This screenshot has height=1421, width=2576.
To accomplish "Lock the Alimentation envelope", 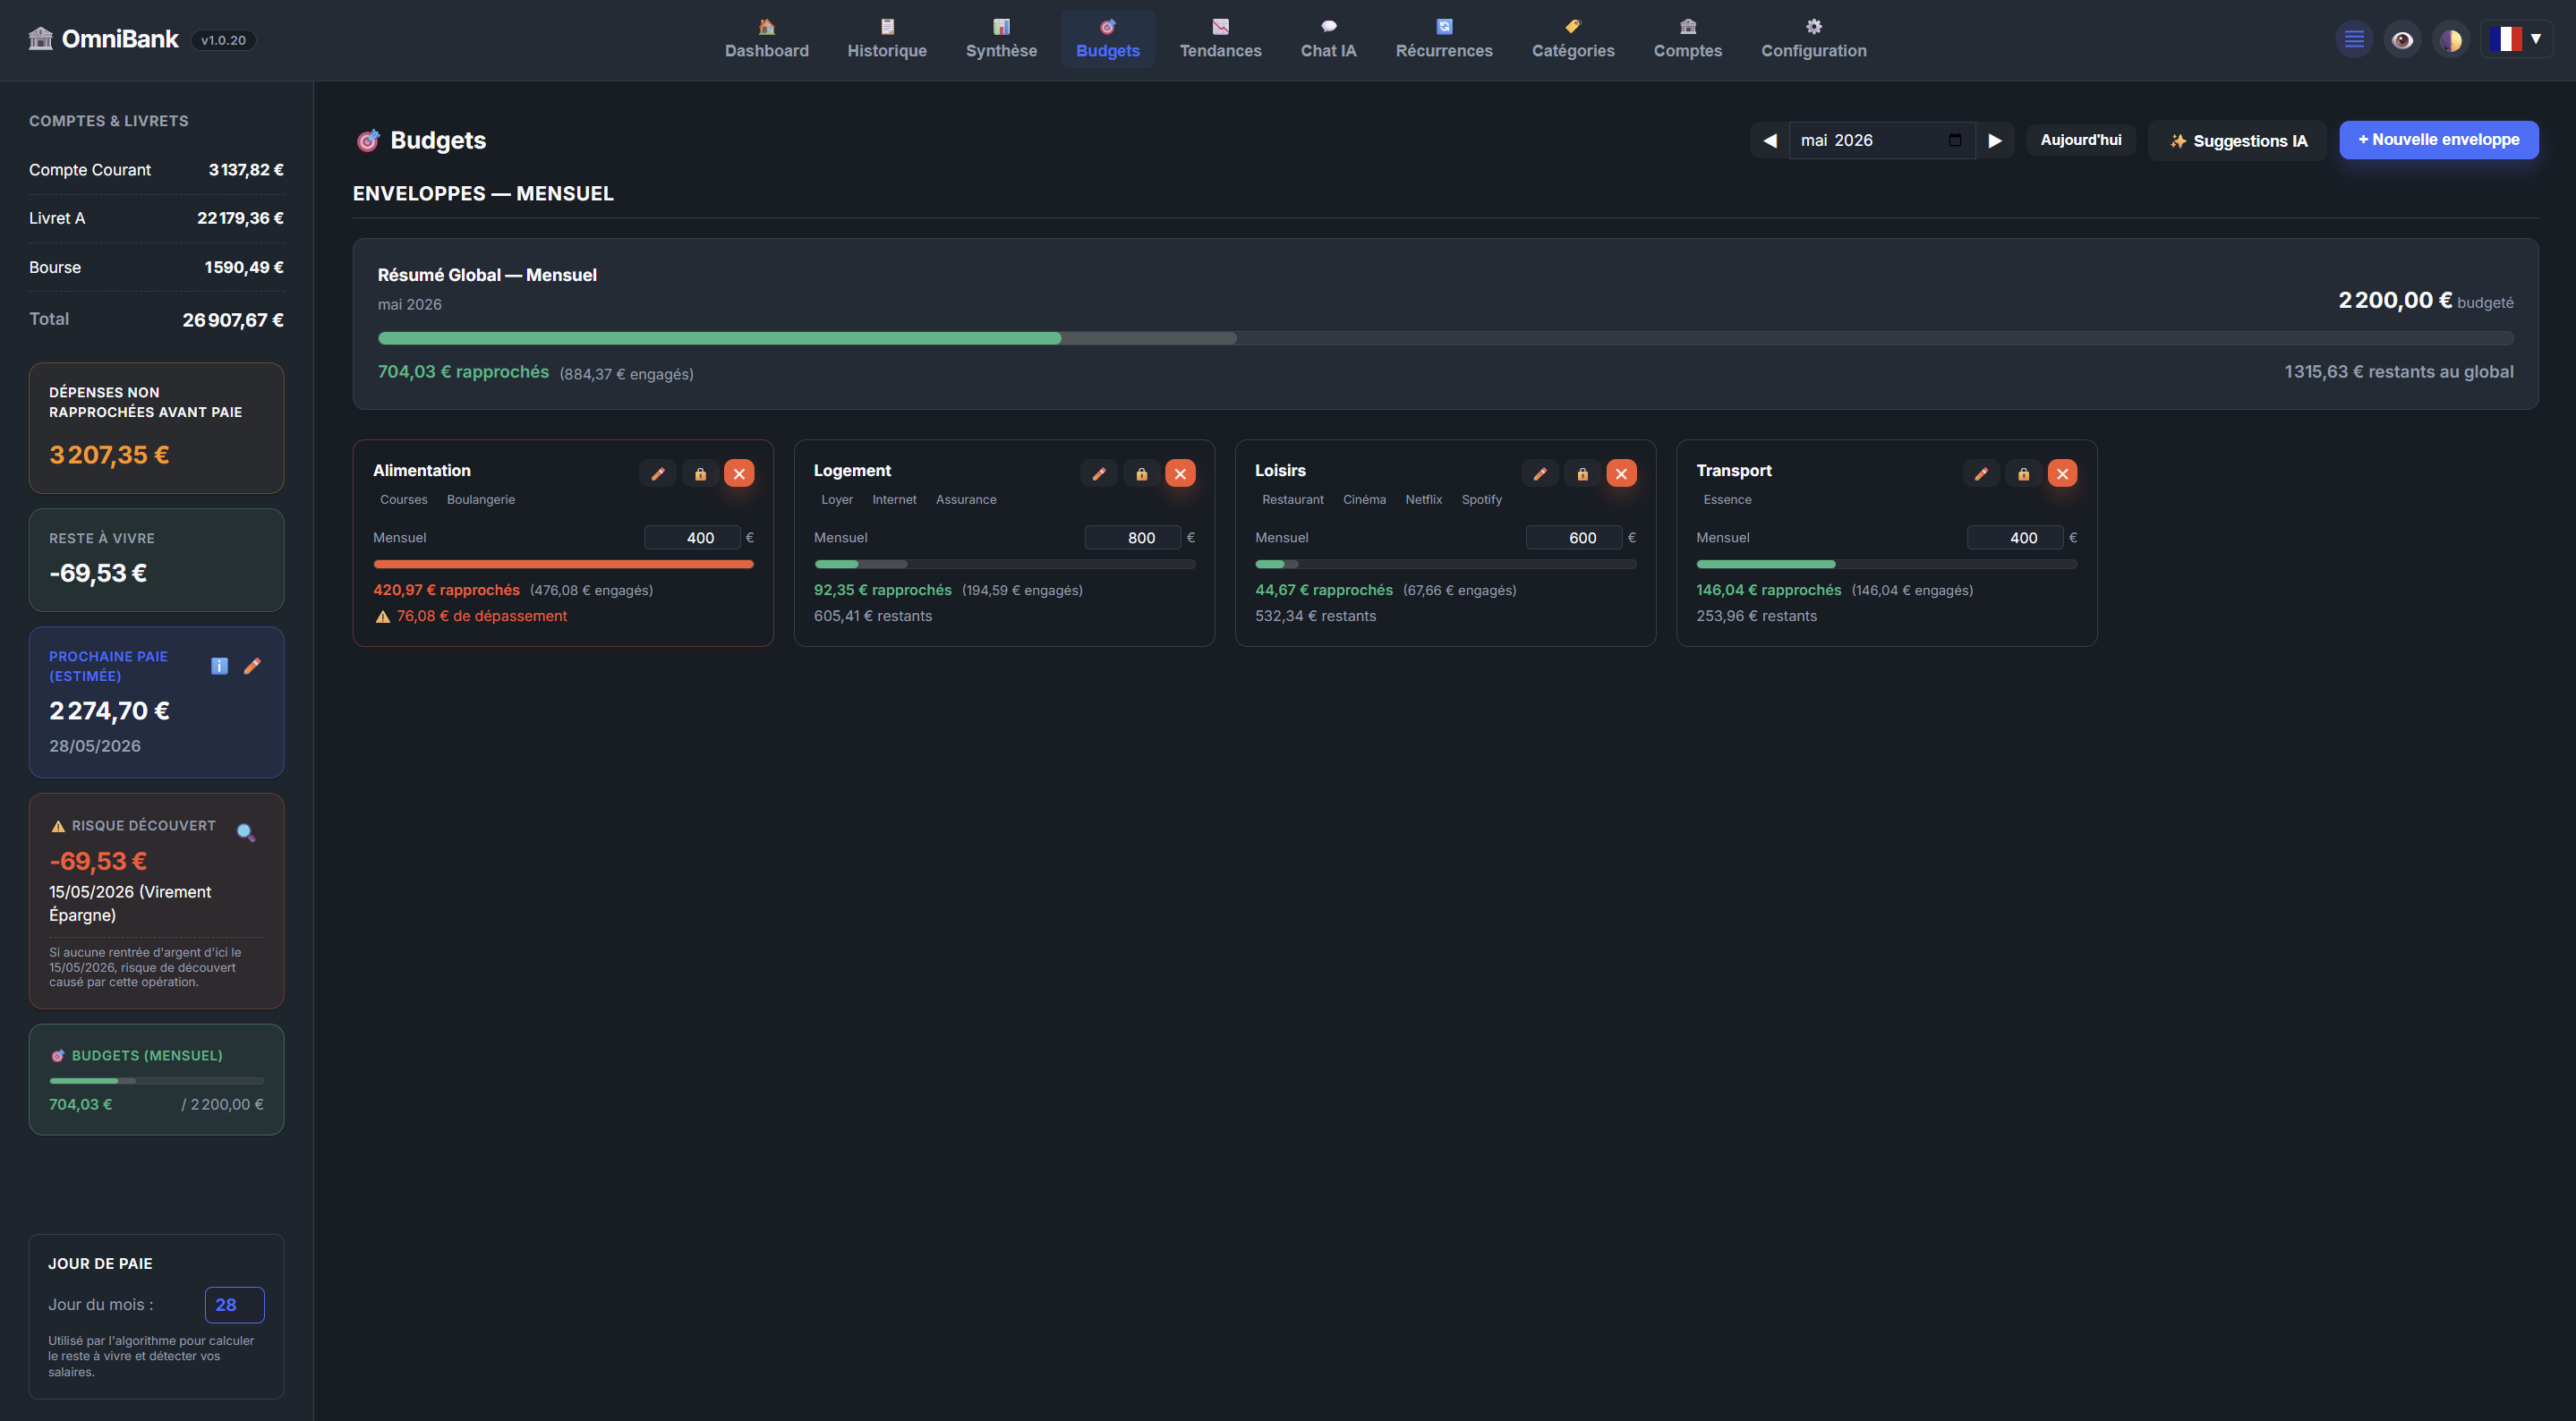I will (x=700, y=473).
